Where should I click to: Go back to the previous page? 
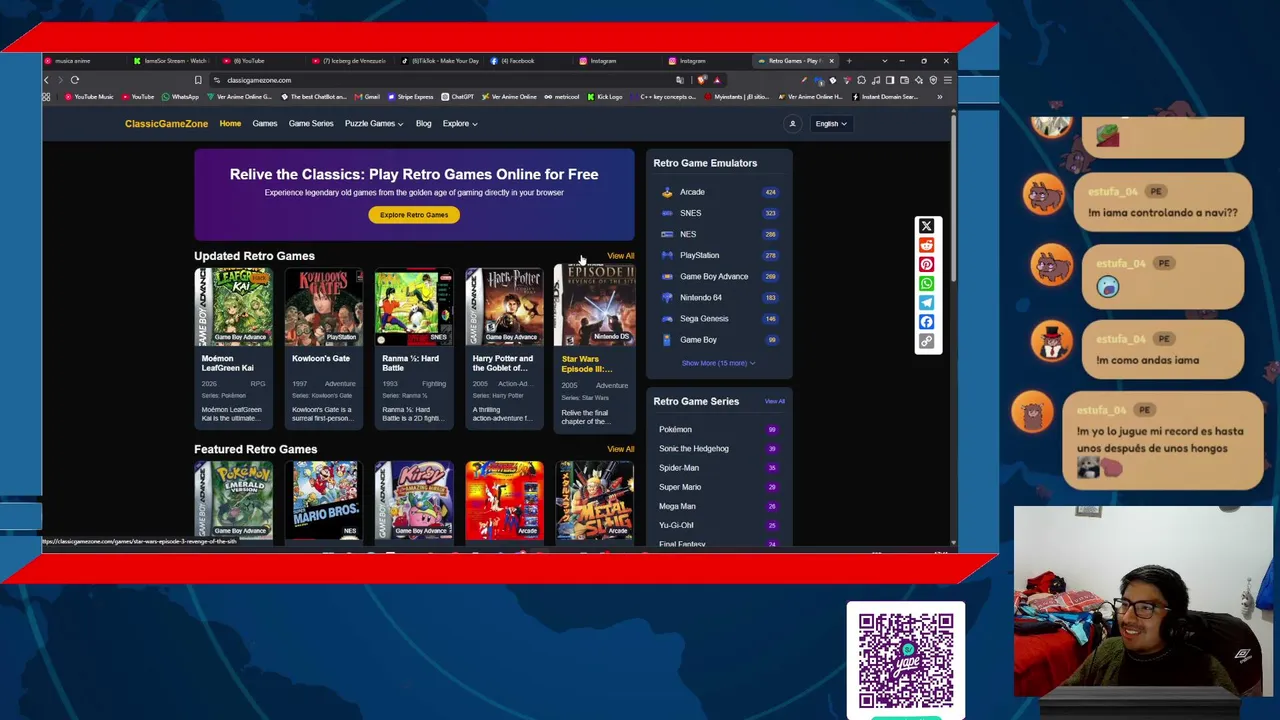point(46,80)
